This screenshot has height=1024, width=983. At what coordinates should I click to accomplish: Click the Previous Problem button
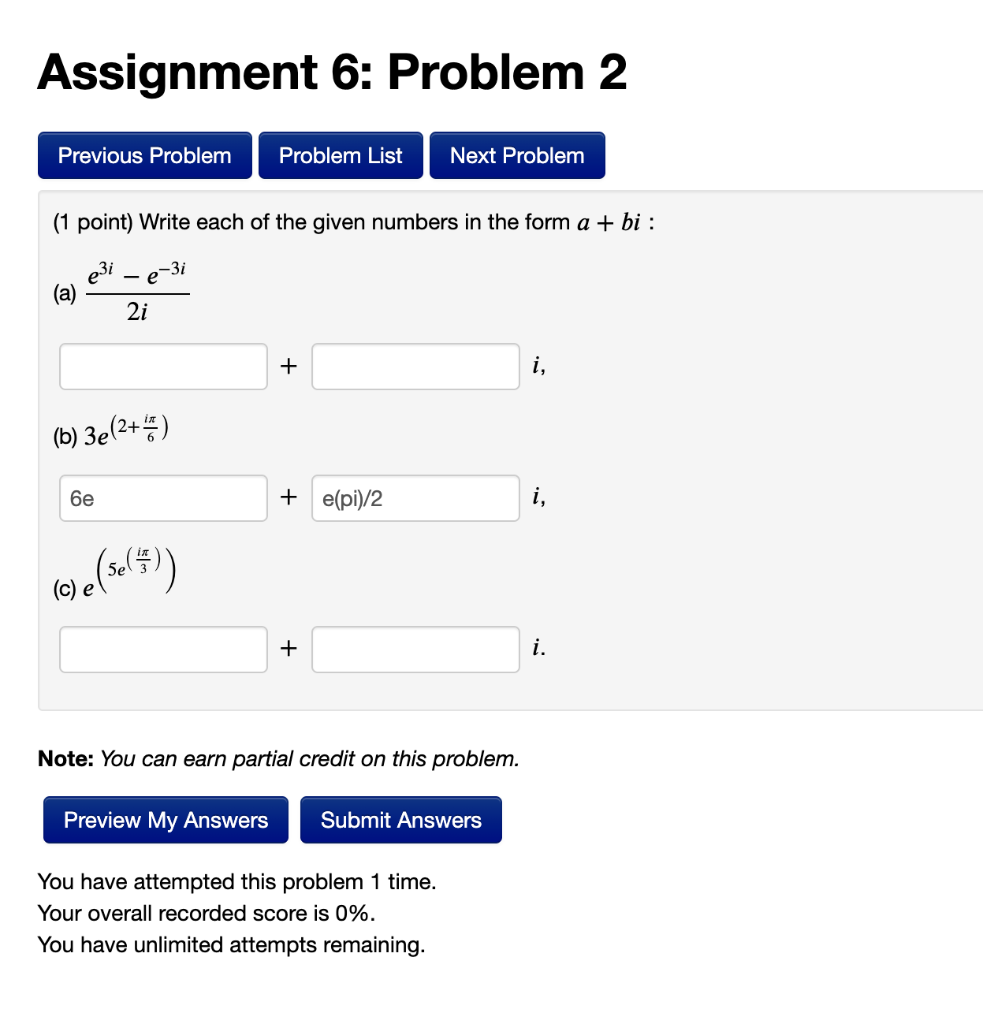(144, 155)
